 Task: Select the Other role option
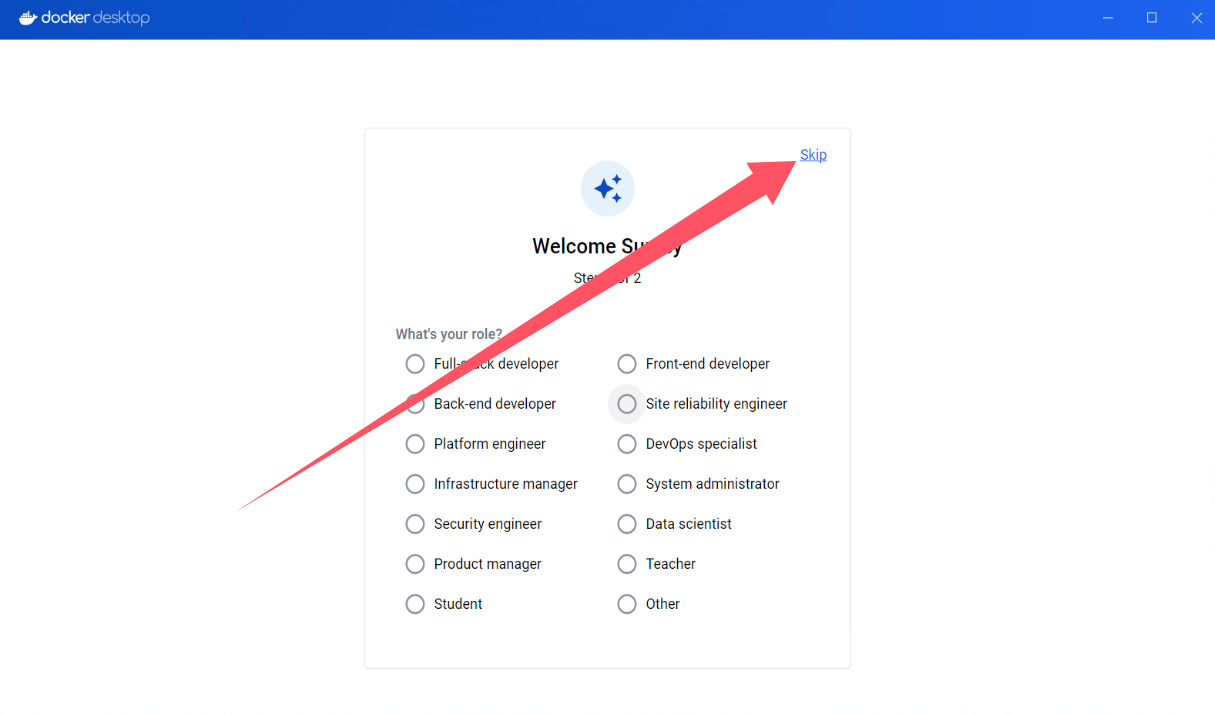[x=627, y=604]
